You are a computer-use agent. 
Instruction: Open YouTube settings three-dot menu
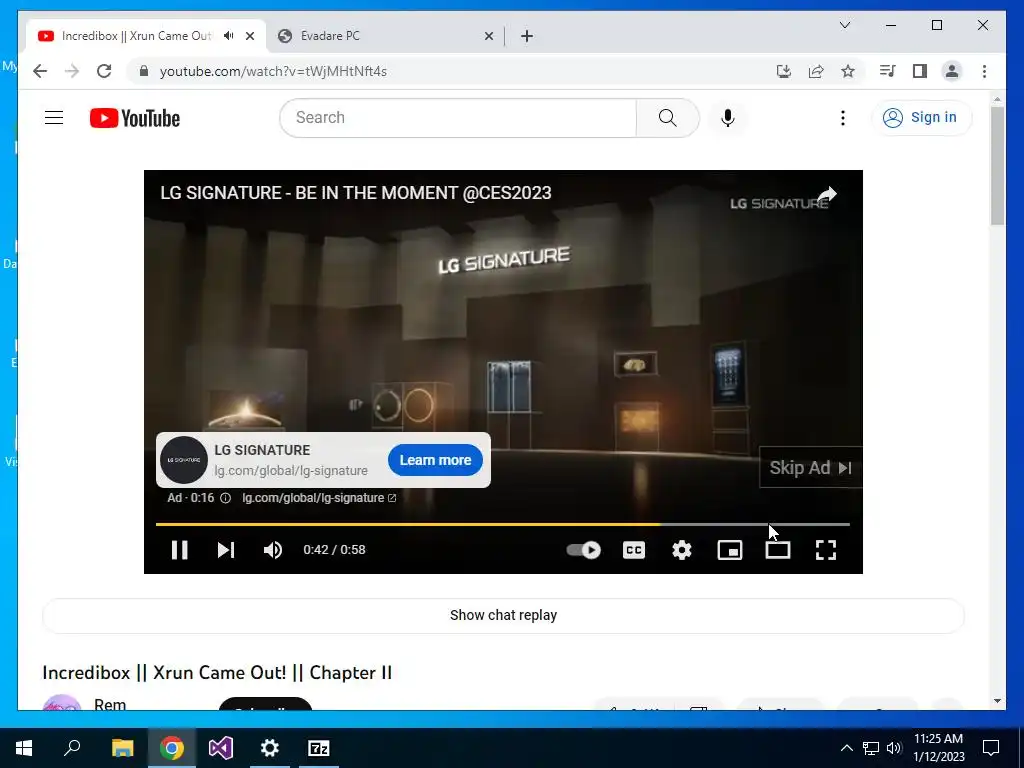(x=842, y=118)
